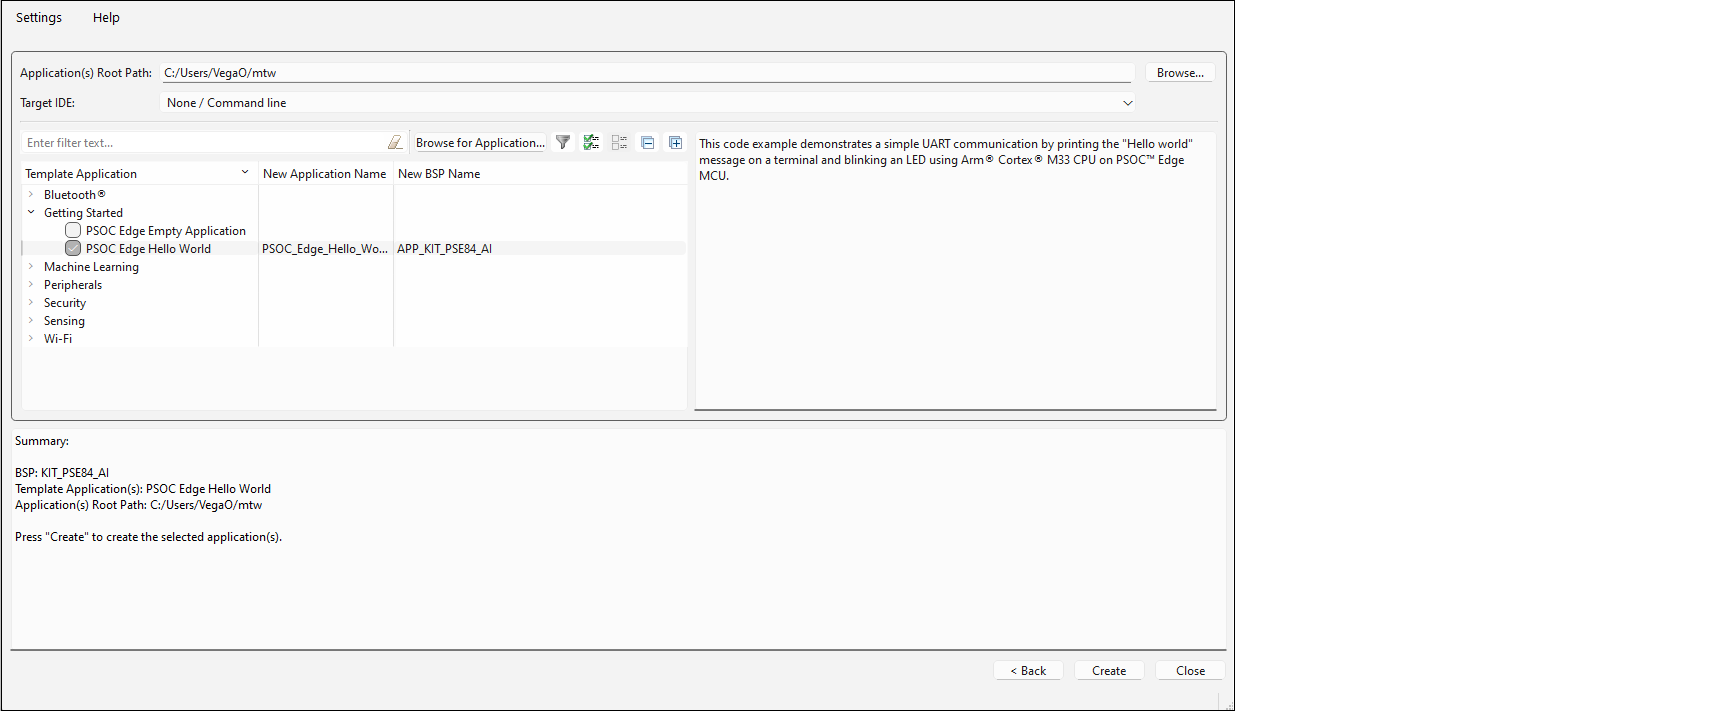Open the Settings menu

[39, 18]
